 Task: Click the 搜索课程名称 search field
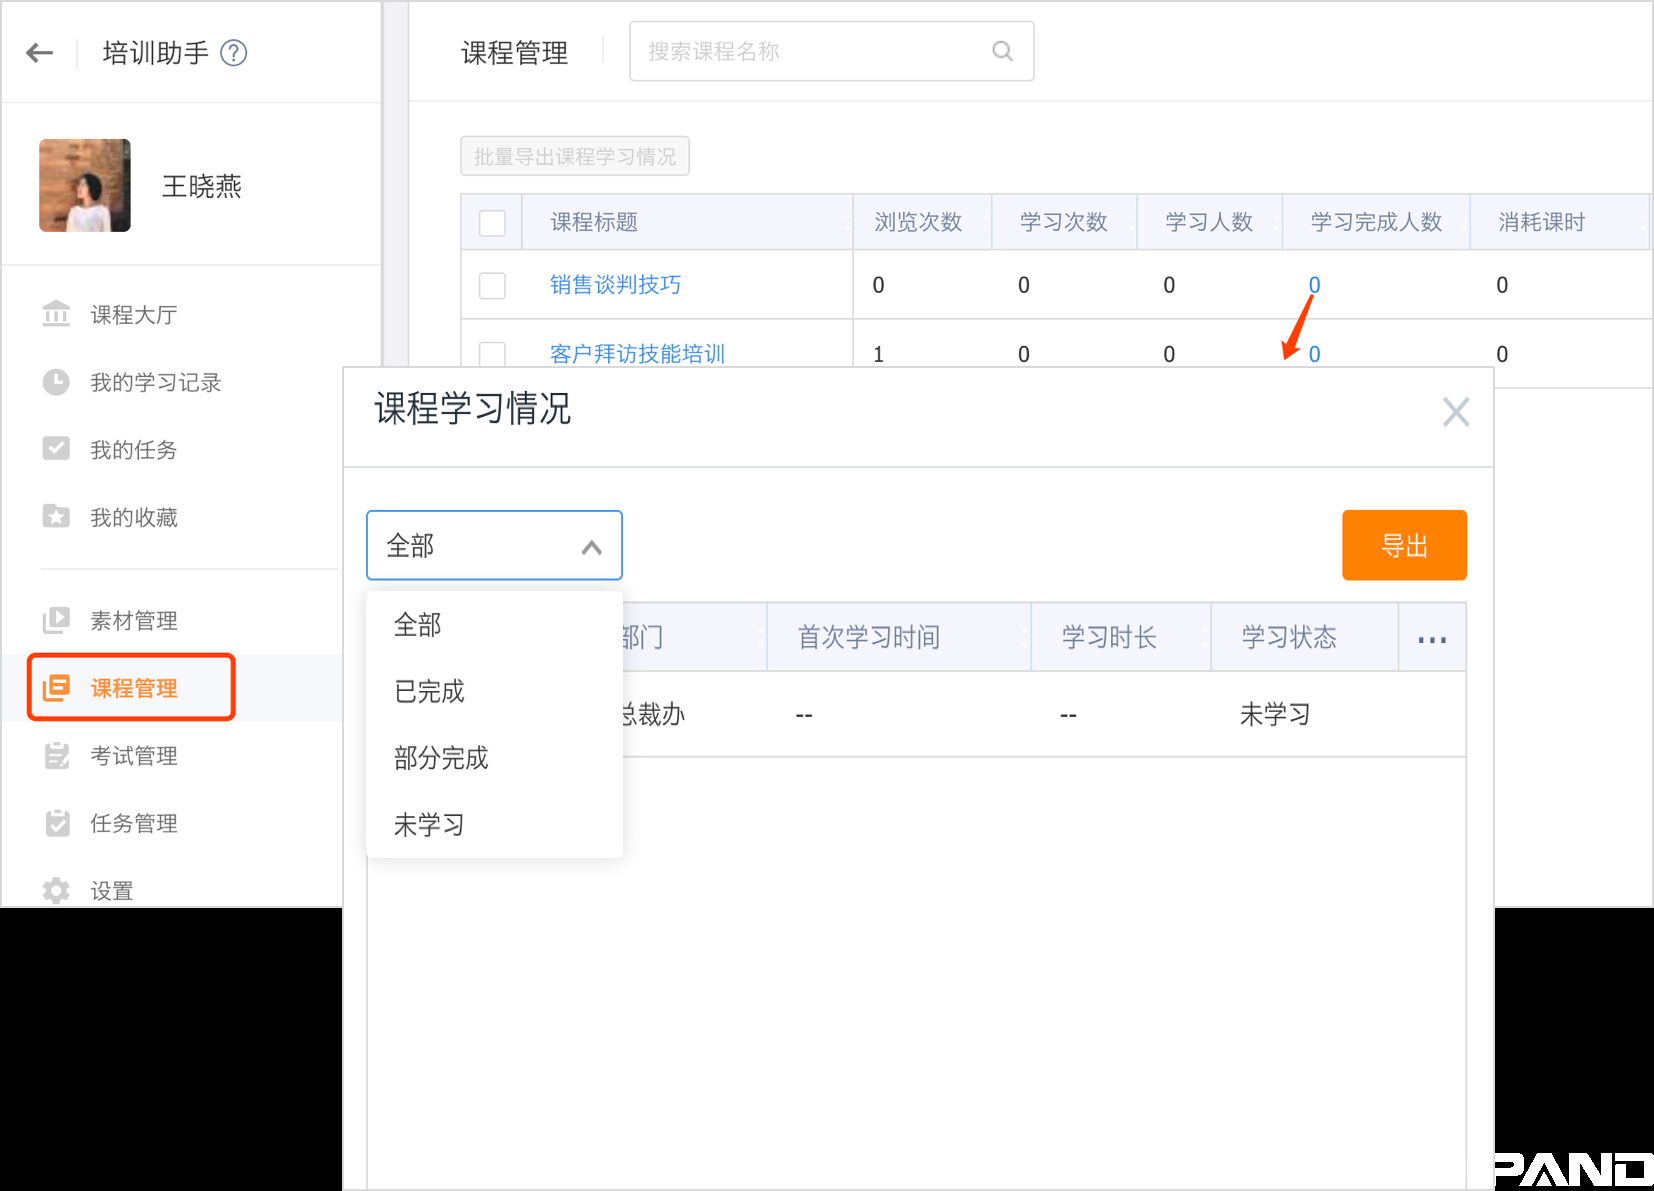(x=810, y=51)
